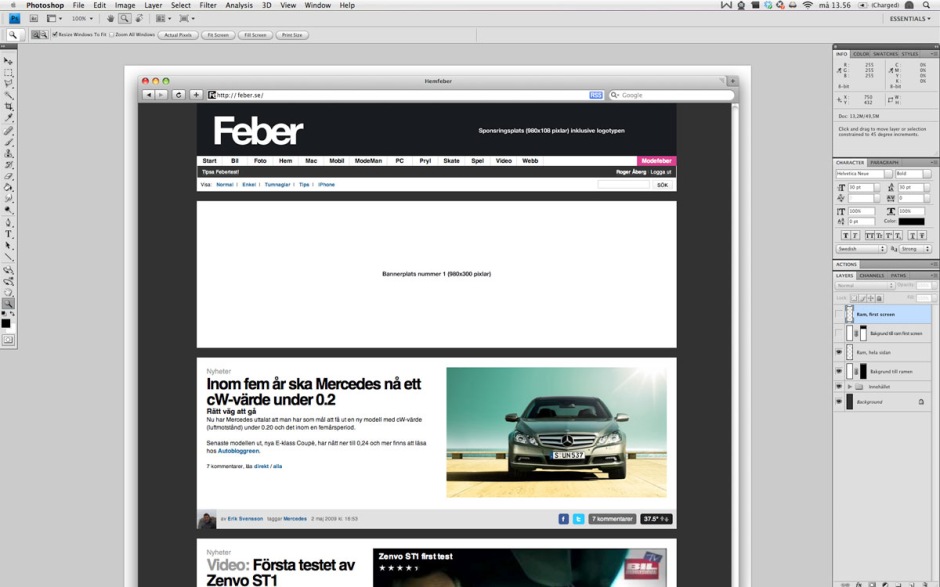
Task: Open the font style dropdown Bold
Action: click(927, 174)
